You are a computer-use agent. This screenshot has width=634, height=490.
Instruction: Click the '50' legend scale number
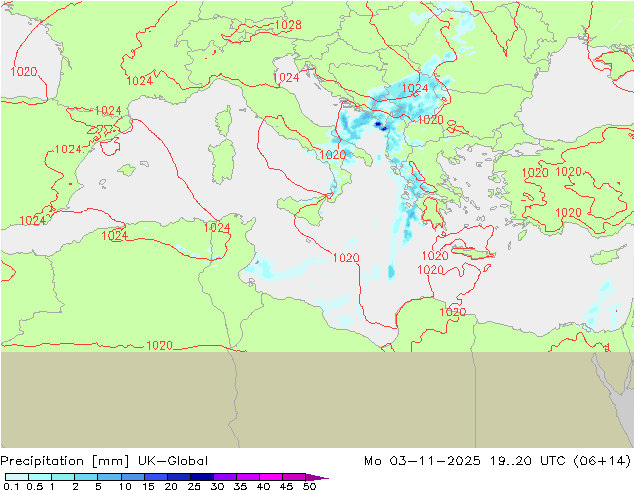(309, 486)
